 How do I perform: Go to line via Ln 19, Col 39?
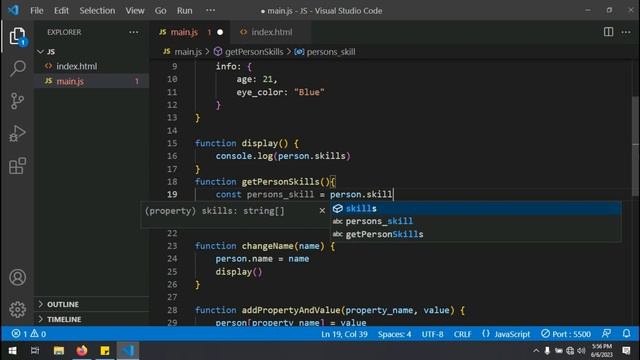344,334
